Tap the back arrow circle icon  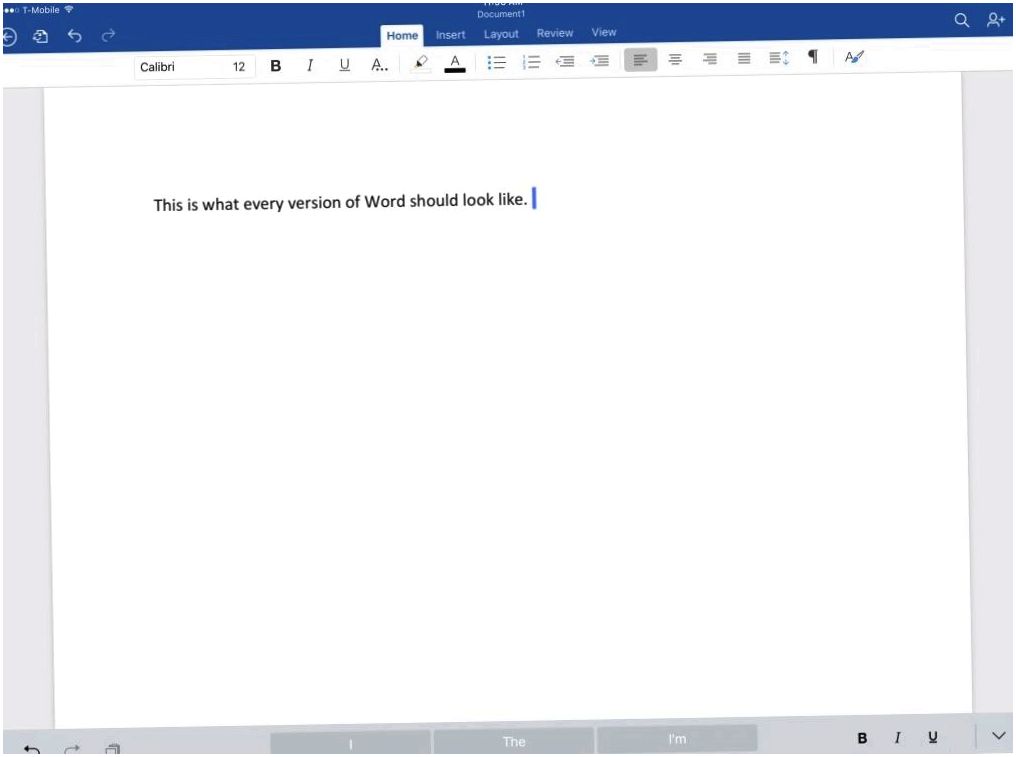(9, 38)
